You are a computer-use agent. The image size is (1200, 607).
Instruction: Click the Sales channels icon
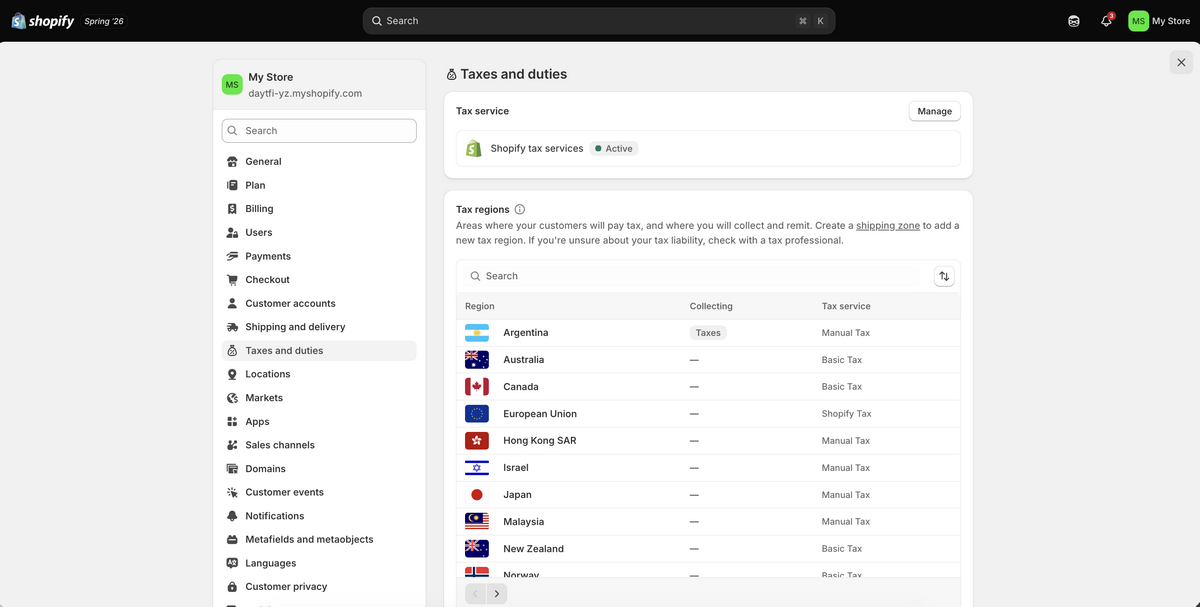click(232, 445)
